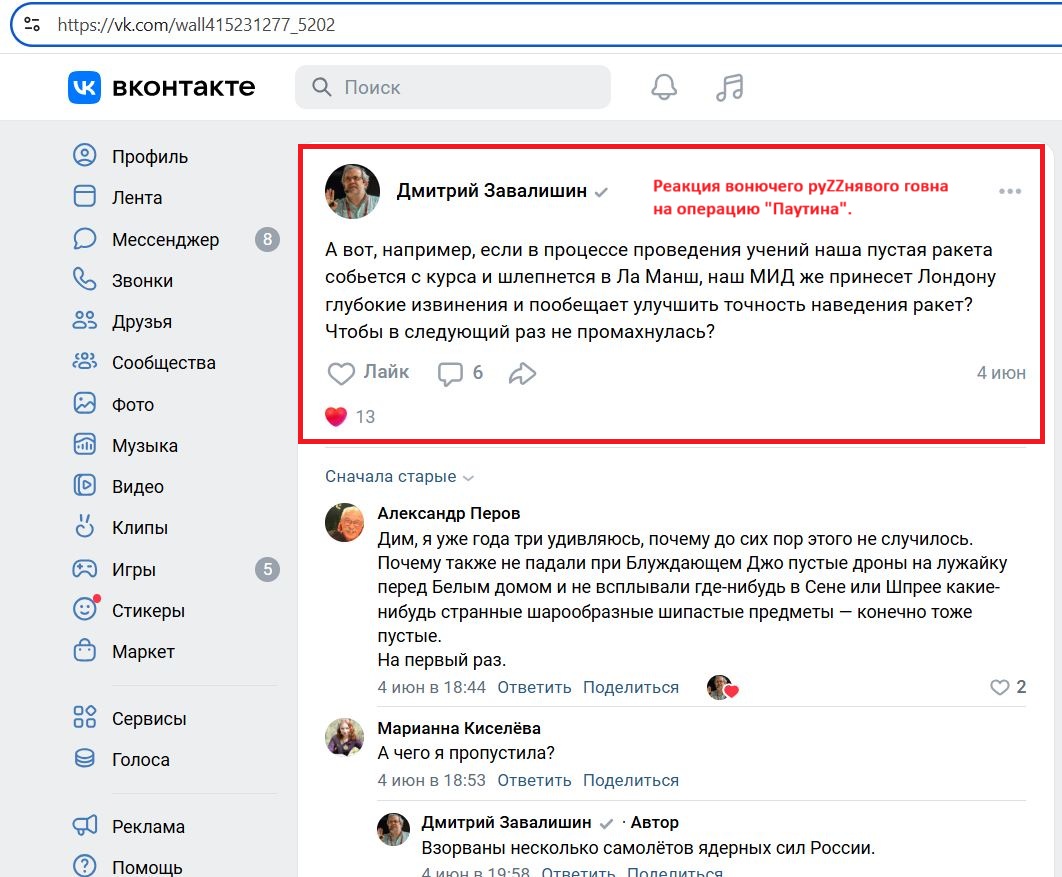
Task: Open the notifications bell icon
Action: [x=664, y=87]
